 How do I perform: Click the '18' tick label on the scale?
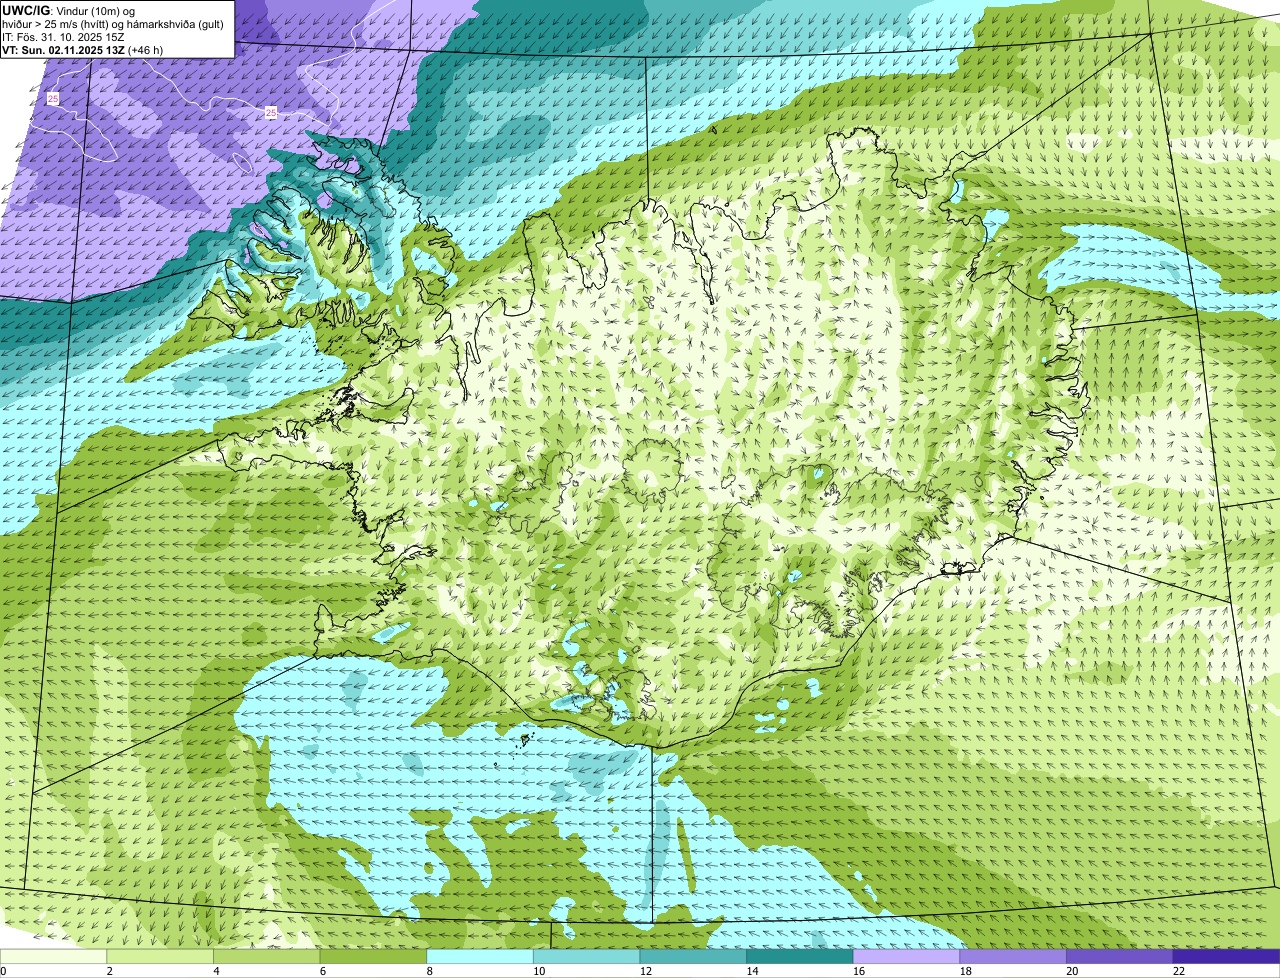point(965,971)
